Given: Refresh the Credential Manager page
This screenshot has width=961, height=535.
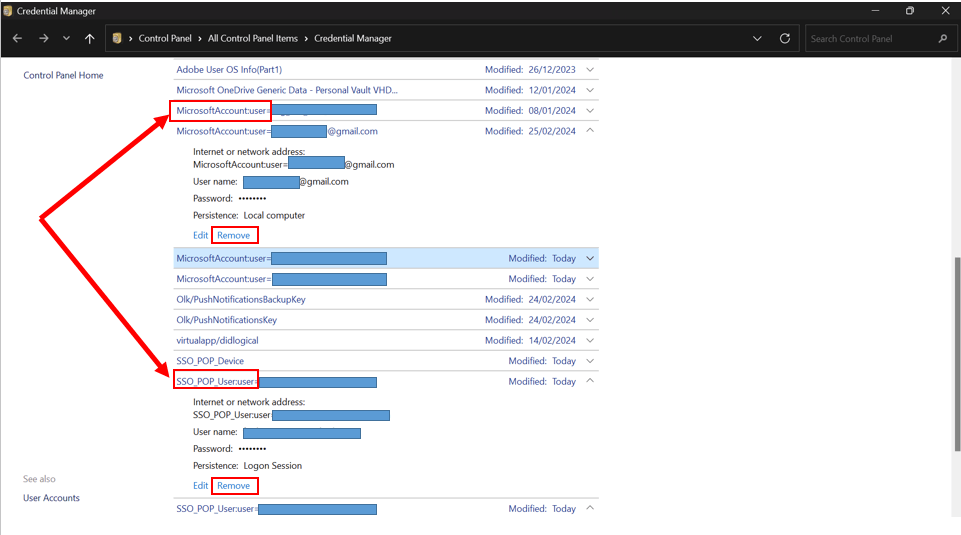Looking at the screenshot, I should pyautogui.click(x=784, y=39).
